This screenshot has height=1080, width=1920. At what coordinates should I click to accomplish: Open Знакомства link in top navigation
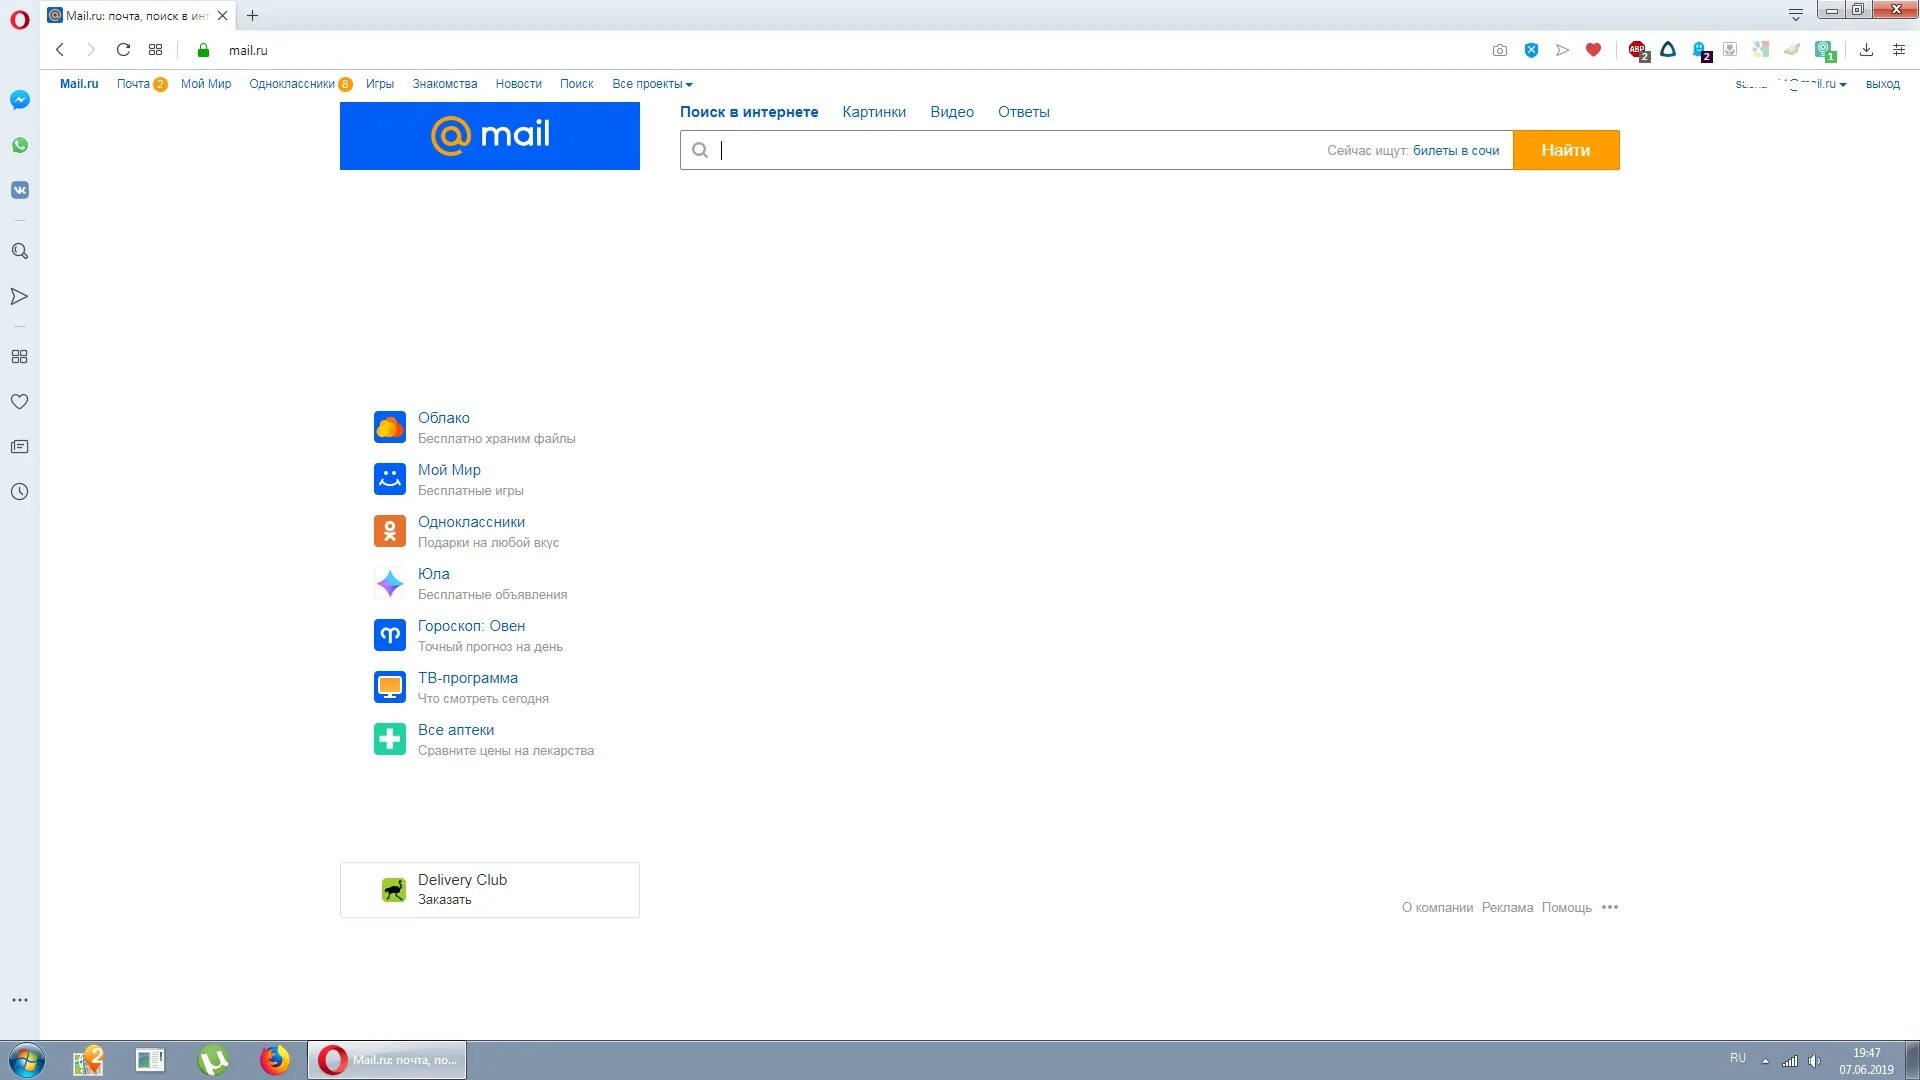point(445,84)
